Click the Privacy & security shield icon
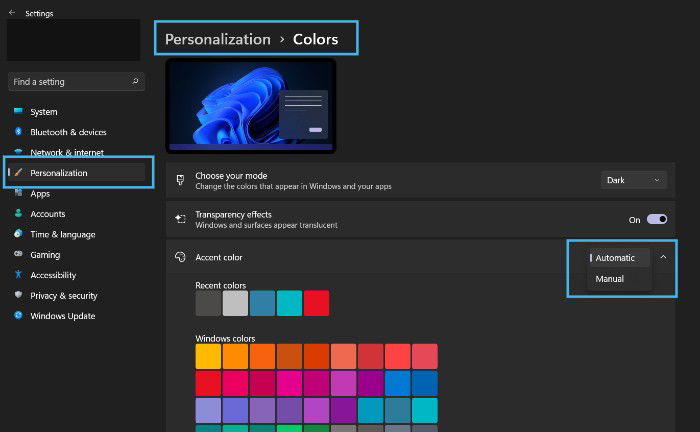This screenshot has width=700, height=432. (x=18, y=295)
